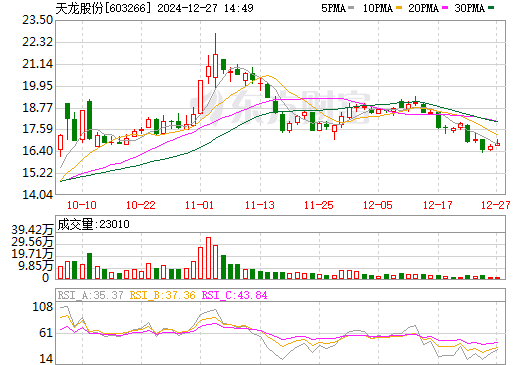The height and width of the screenshot is (365, 520).
Task: Click the RSI_C:43.84 indicator label
Action: [x=235, y=295]
